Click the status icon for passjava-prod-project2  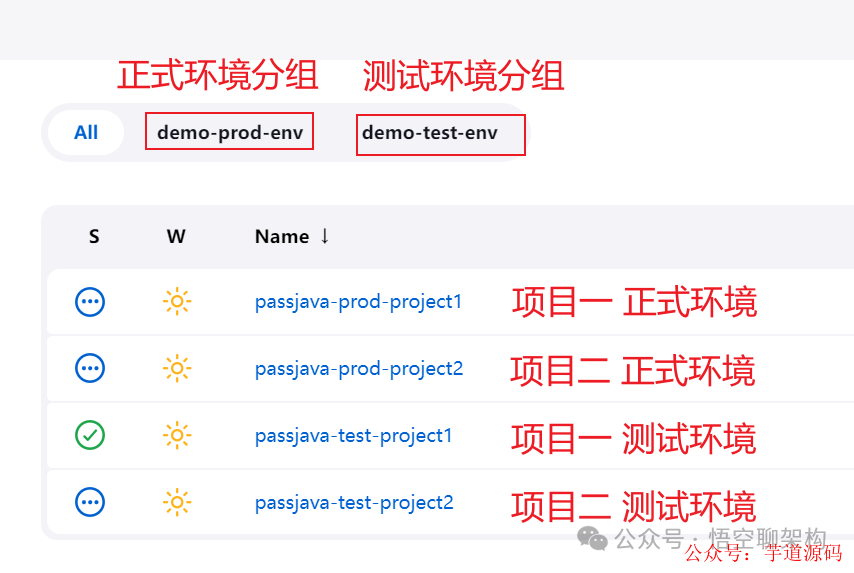[90, 368]
